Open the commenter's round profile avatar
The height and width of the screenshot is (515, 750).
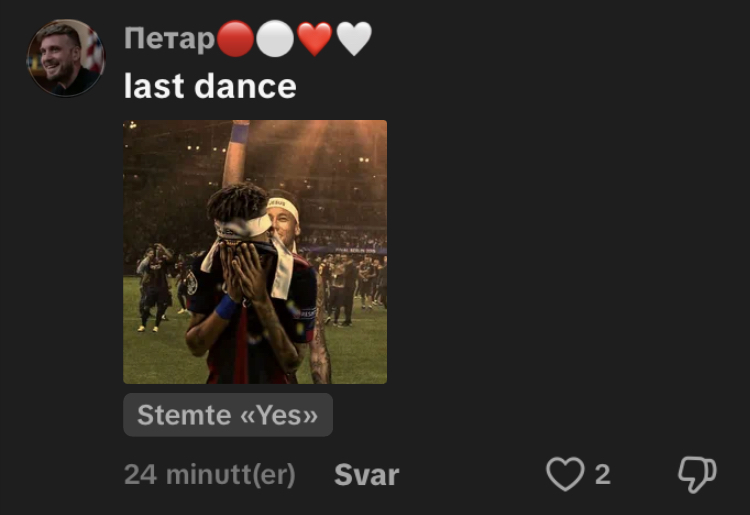(x=66, y=58)
